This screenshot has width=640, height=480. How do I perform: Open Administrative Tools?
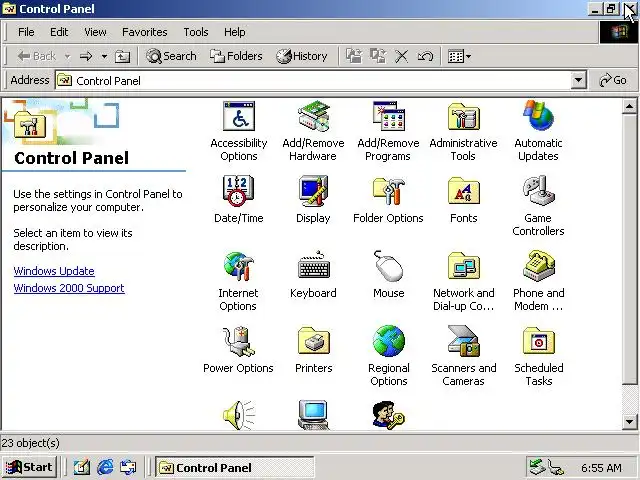[x=463, y=131]
